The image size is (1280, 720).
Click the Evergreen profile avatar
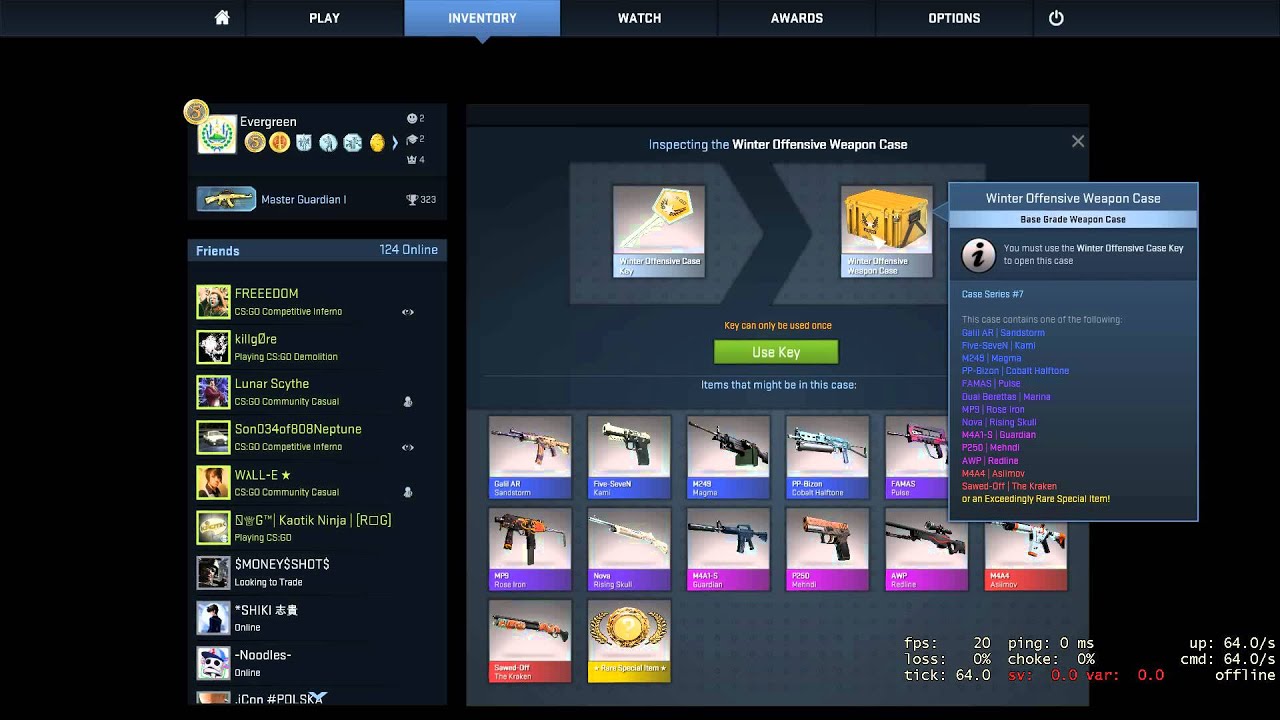pos(217,135)
